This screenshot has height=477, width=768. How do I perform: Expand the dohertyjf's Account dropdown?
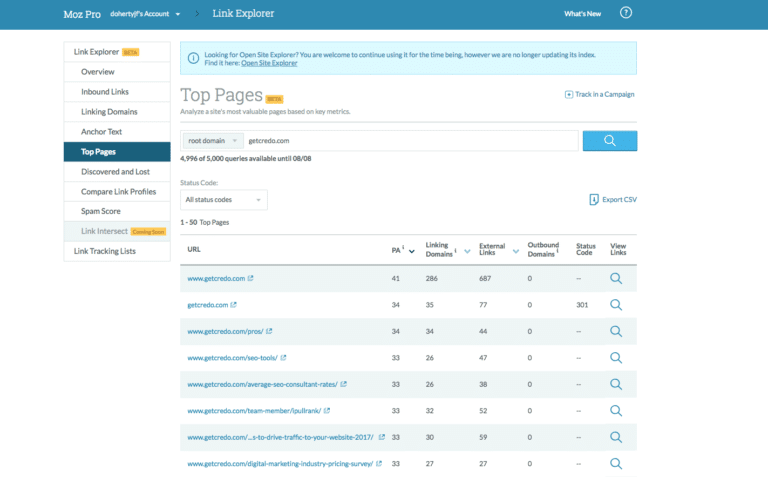(145, 14)
